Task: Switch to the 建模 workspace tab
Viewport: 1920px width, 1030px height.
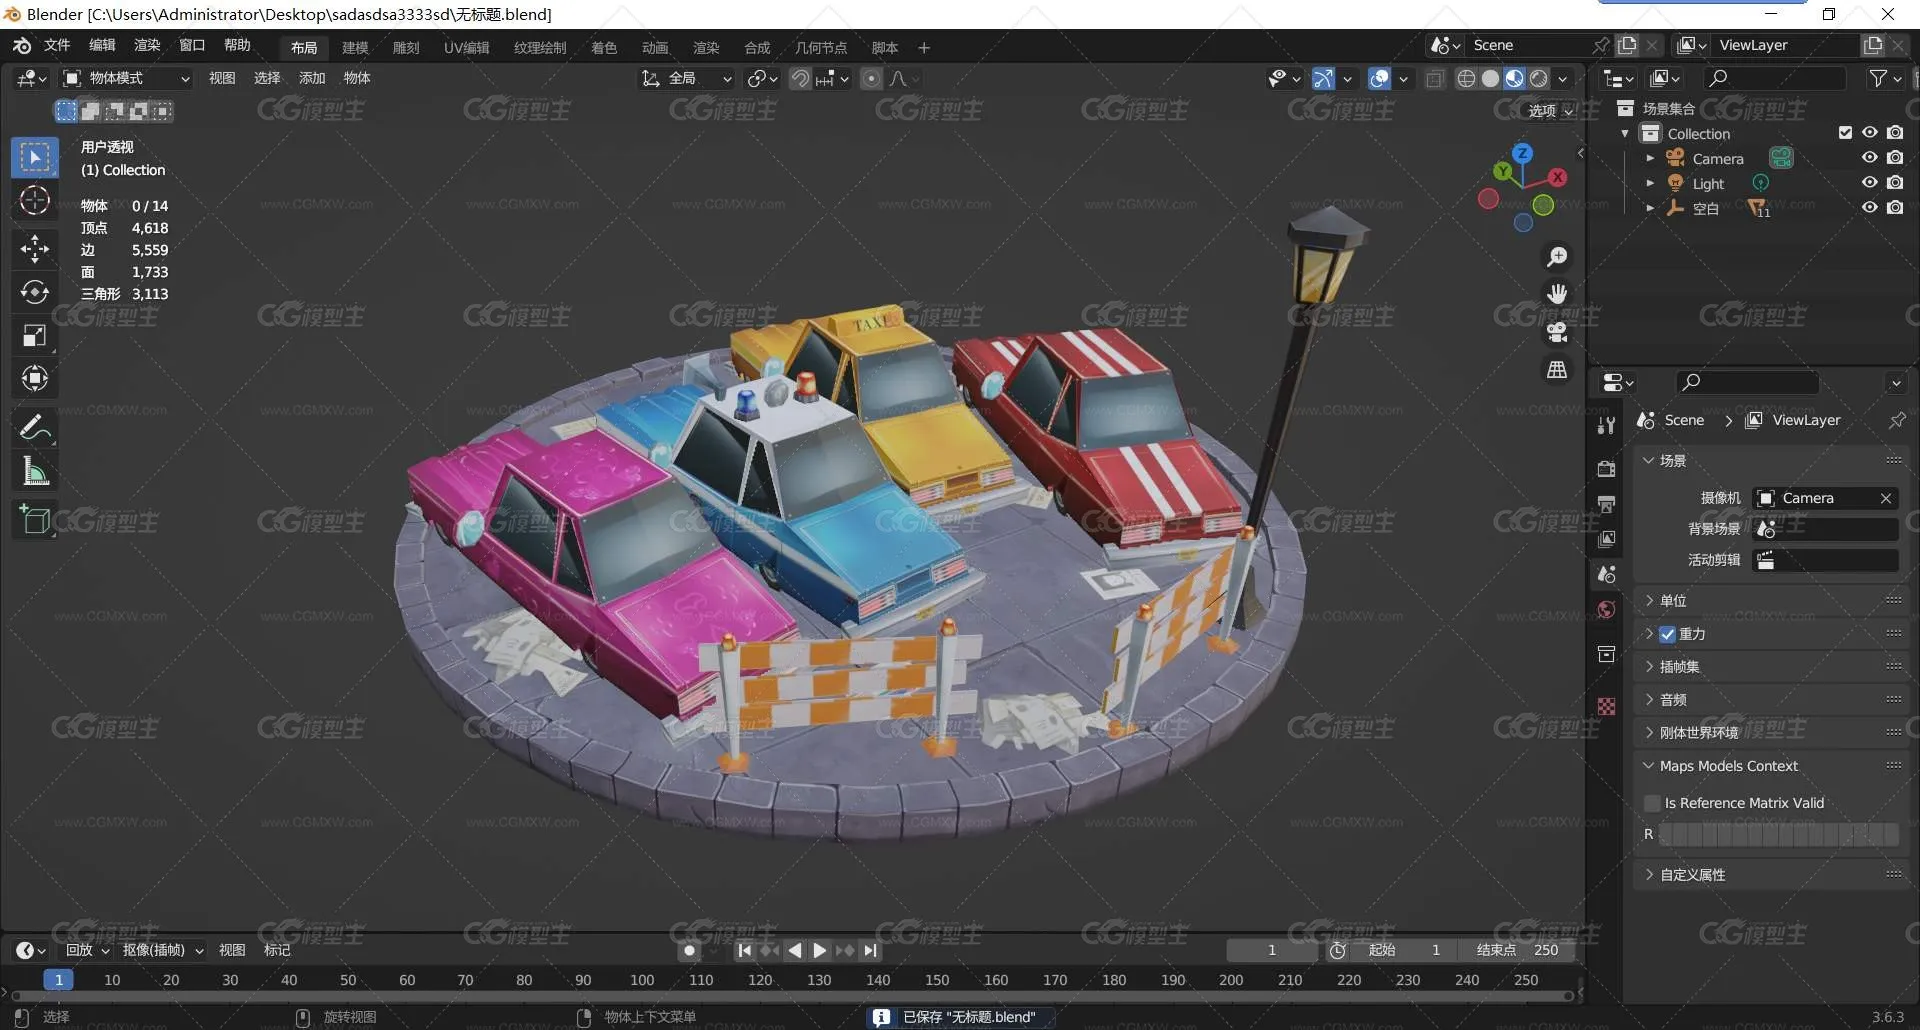Action: pos(355,47)
